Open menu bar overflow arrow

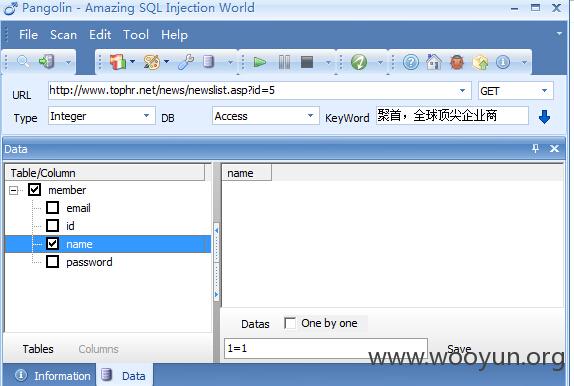point(559,34)
